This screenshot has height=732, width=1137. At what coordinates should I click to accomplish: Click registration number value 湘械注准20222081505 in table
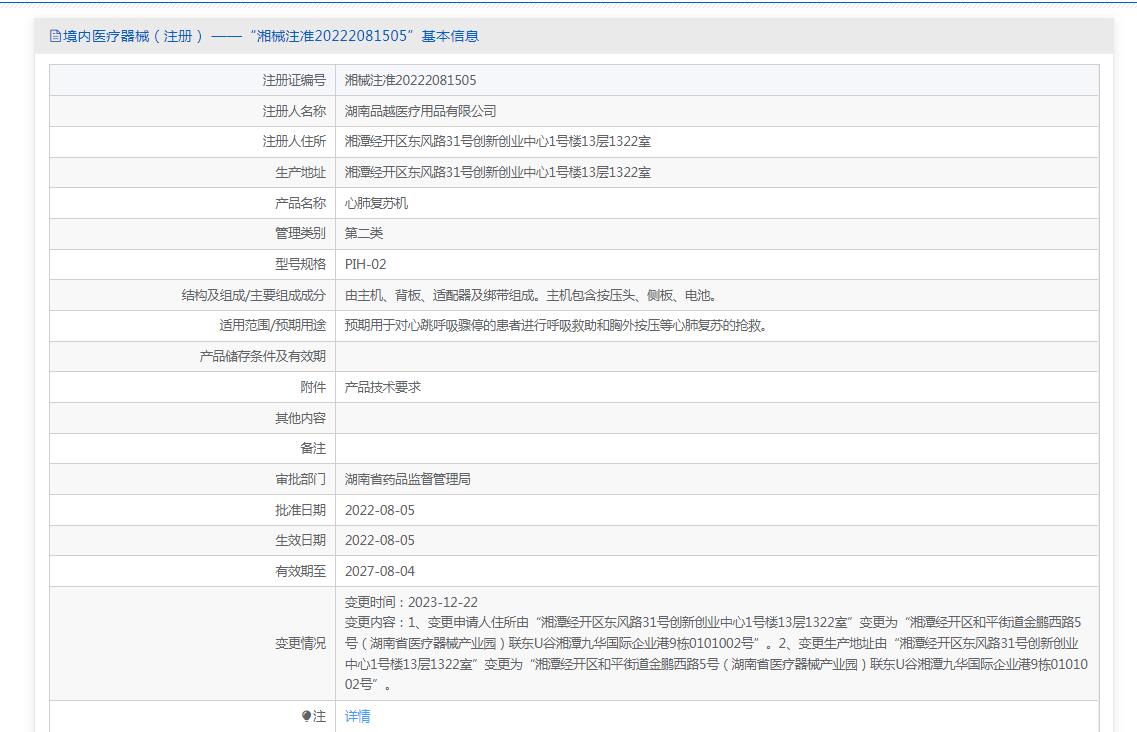point(410,80)
